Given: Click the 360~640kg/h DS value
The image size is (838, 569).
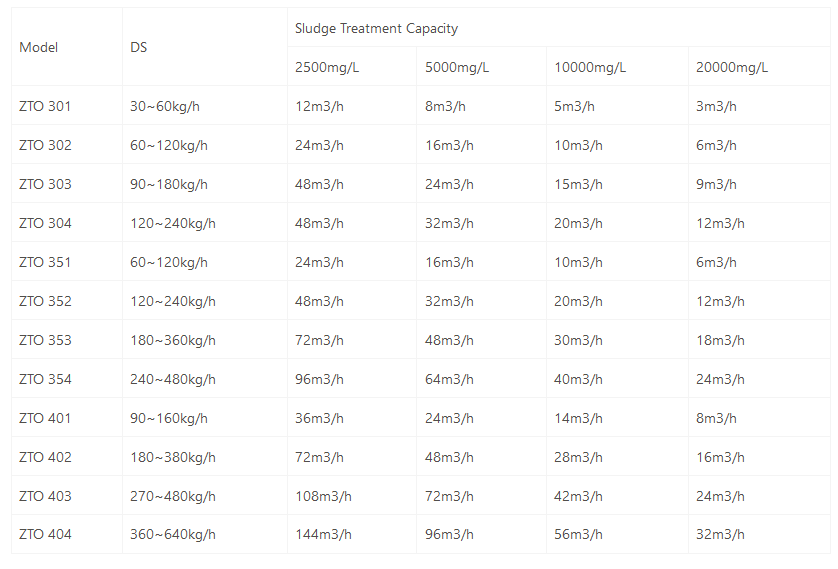Looking at the screenshot, I should point(173,535).
